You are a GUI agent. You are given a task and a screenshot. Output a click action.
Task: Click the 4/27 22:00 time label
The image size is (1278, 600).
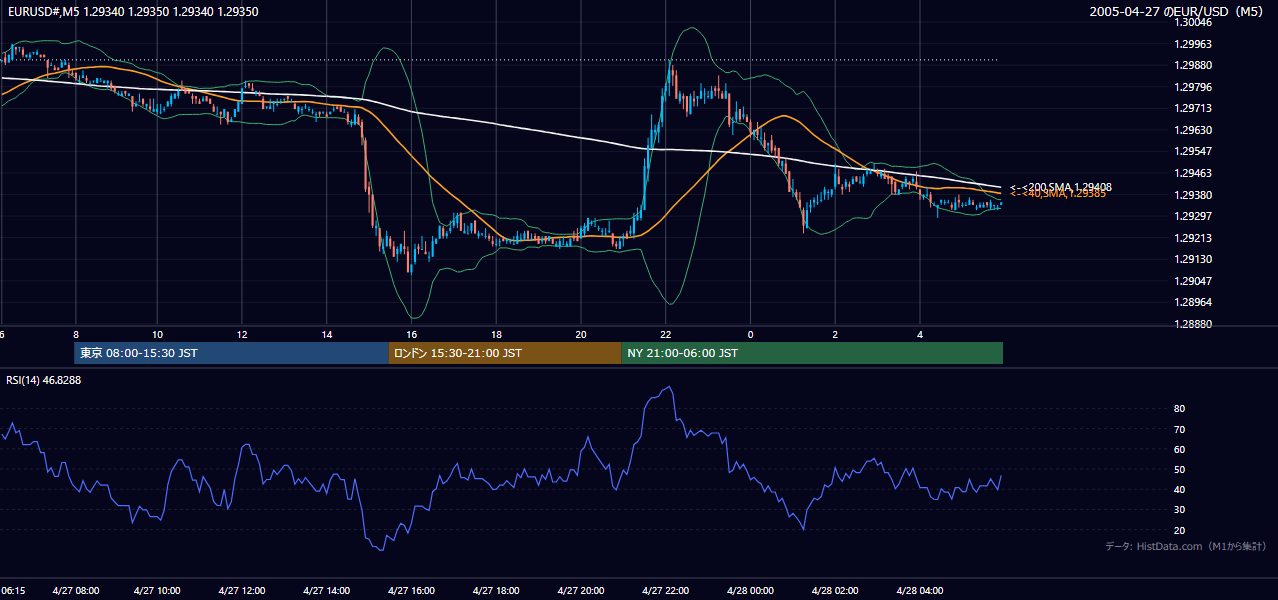[665, 591]
